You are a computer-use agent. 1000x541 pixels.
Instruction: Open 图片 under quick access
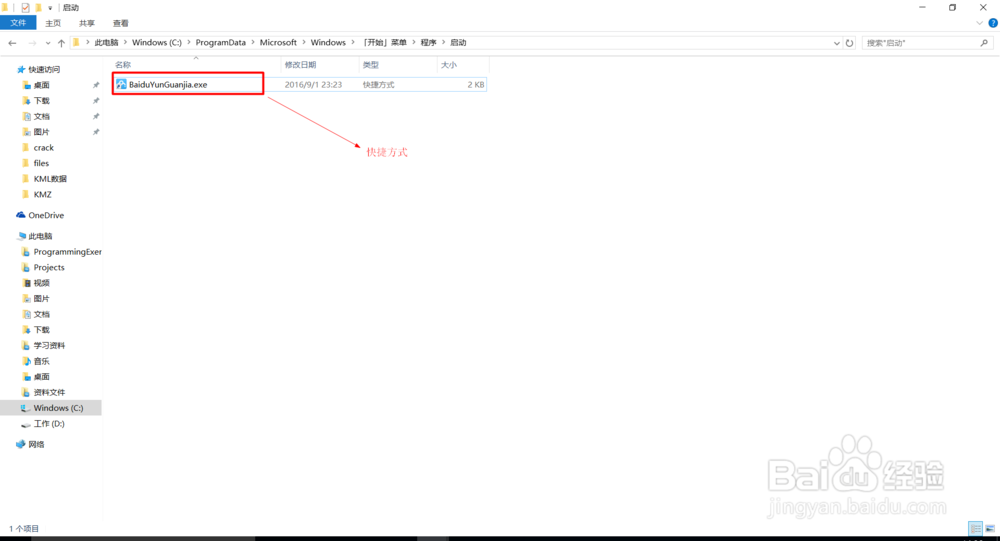pos(41,132)
